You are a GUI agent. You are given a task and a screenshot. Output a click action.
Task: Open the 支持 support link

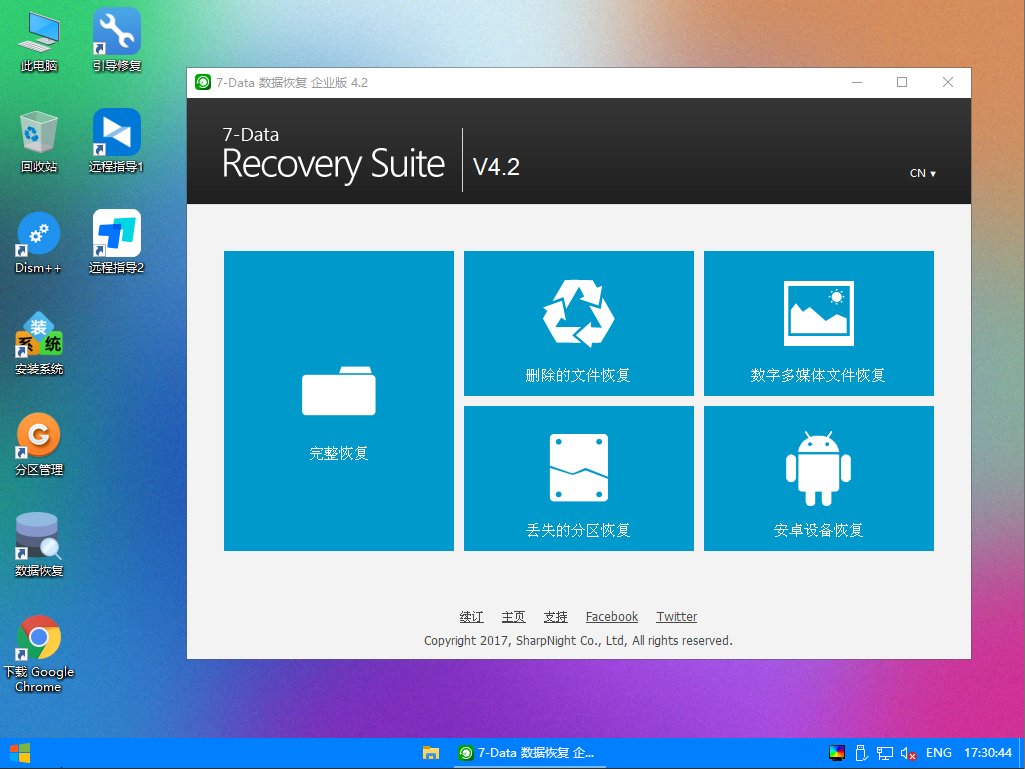click(x=556, y=617)
